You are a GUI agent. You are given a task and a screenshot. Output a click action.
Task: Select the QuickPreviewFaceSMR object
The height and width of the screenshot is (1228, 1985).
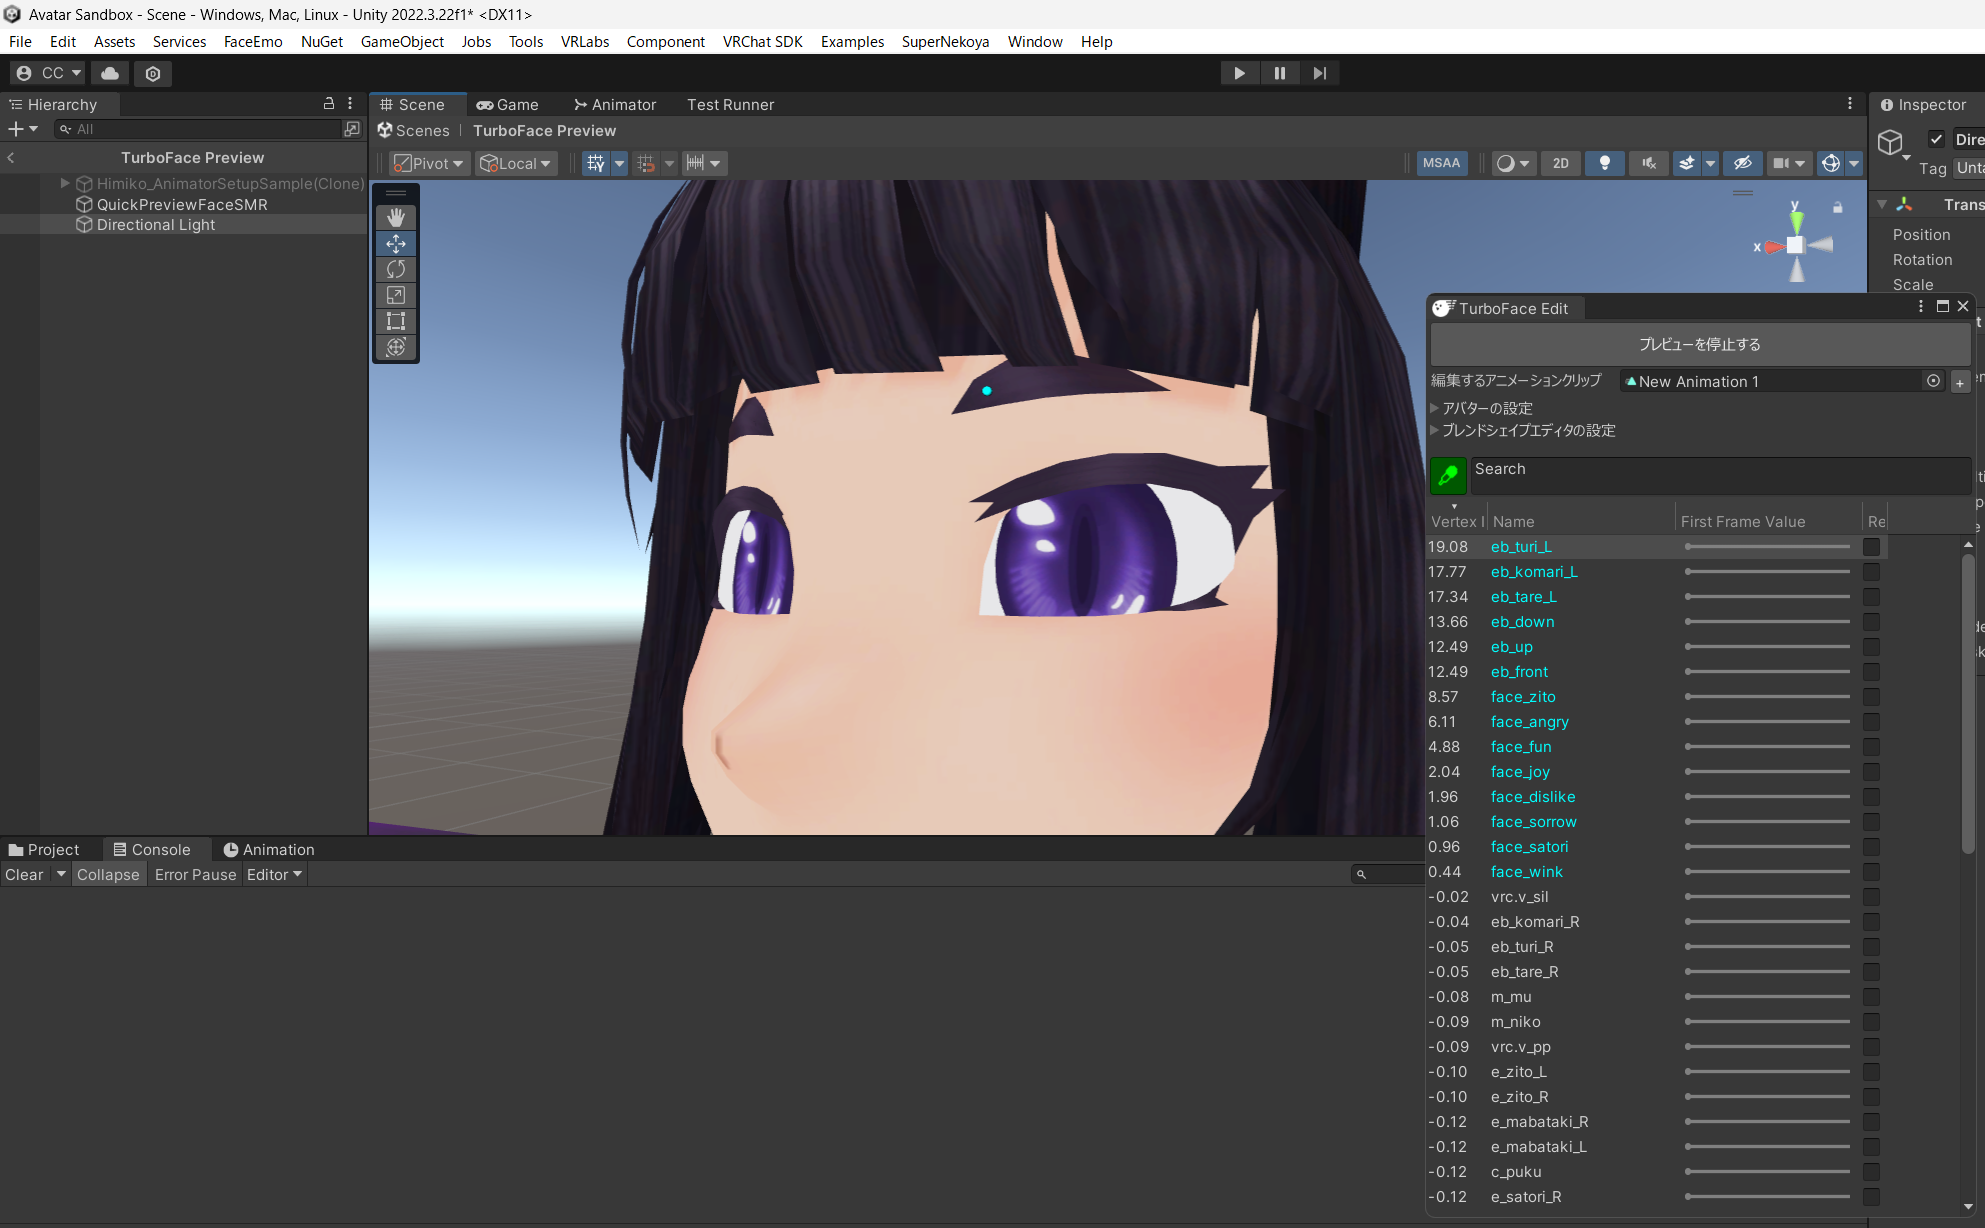pos(182,204)
